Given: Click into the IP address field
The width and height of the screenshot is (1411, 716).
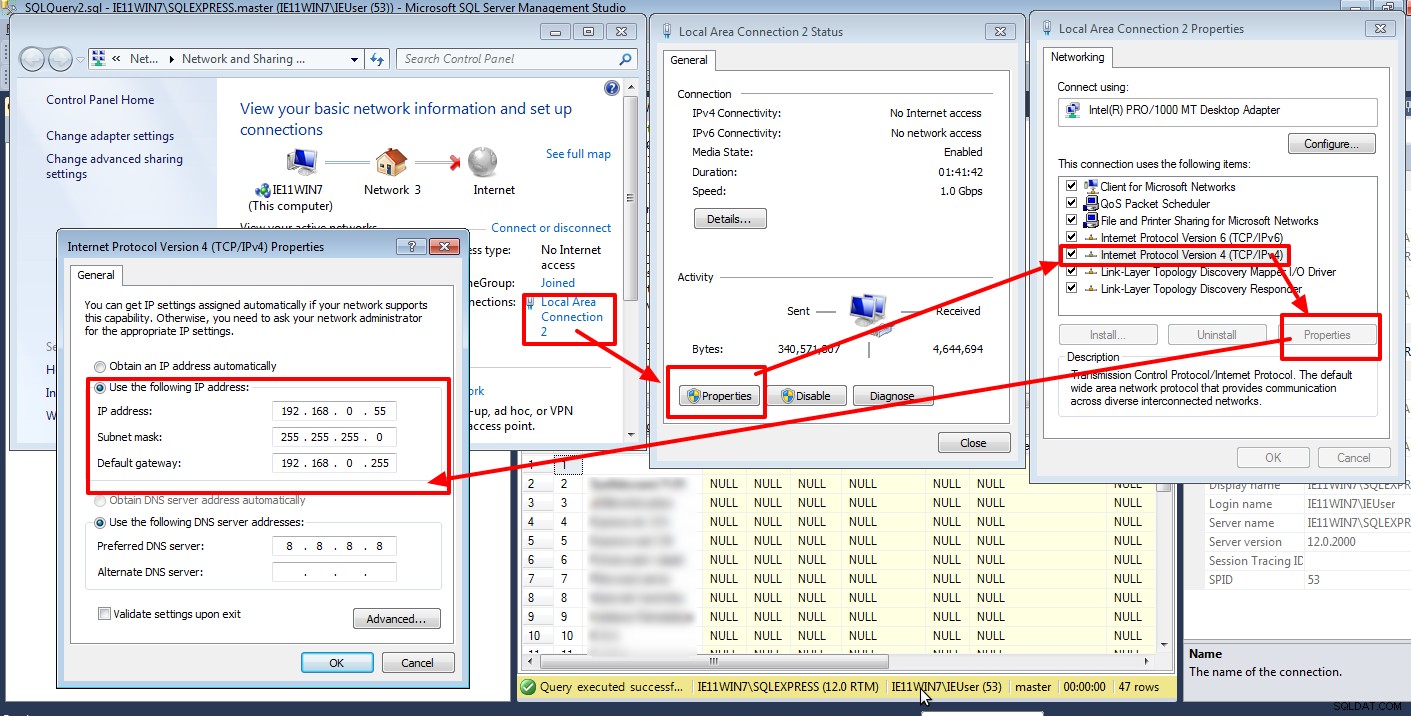Looking at the screenshot, I should [334, 411].
